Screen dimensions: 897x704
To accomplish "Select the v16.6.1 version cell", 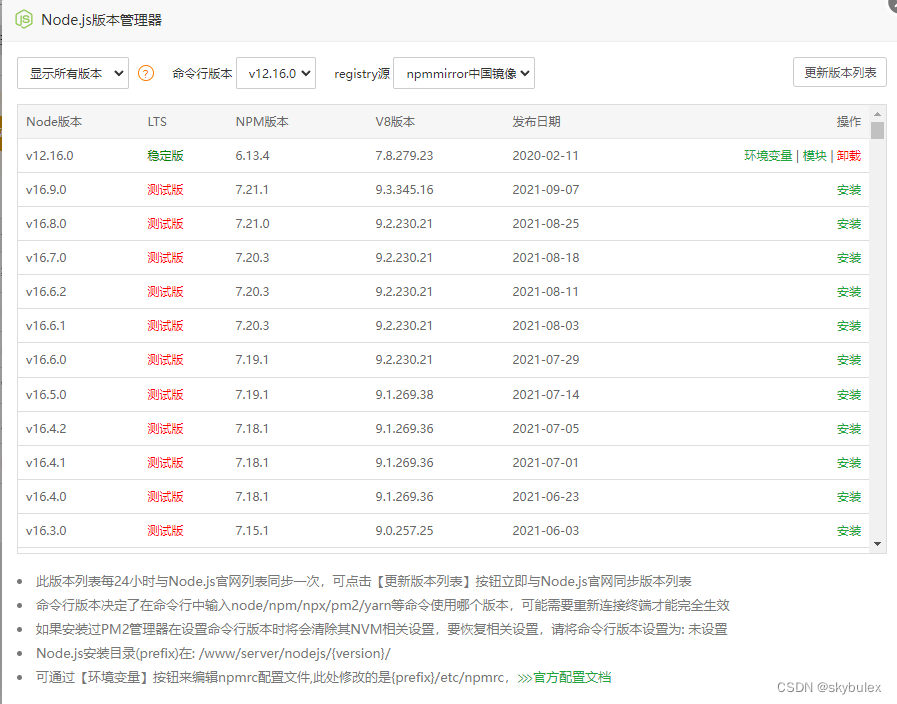I will pyautogui.click(x=46, y=326).
